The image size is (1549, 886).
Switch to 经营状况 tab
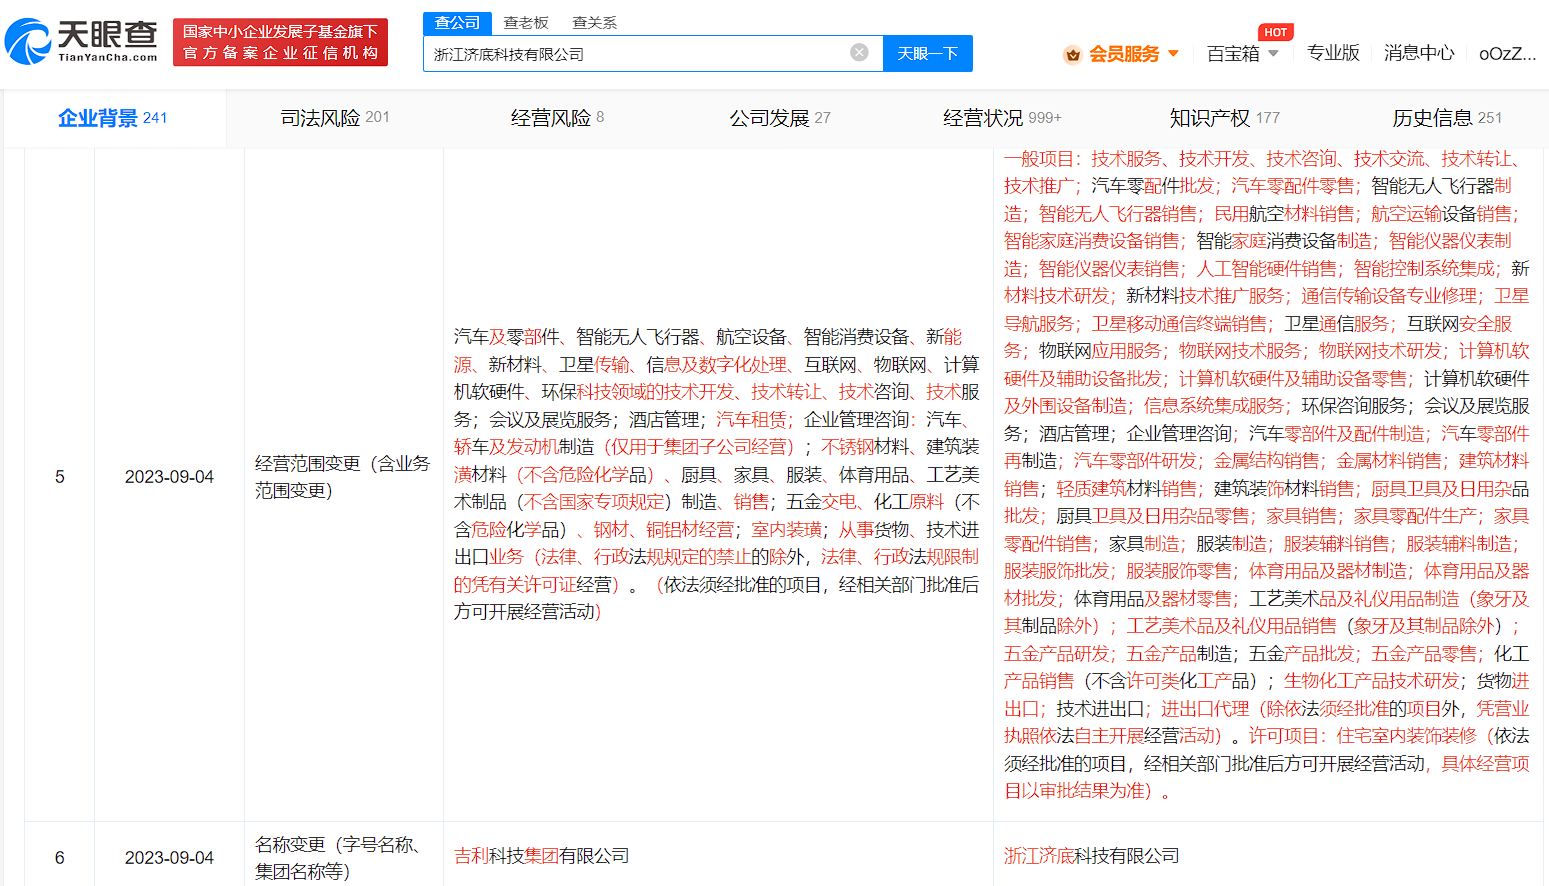point(1002,118)
